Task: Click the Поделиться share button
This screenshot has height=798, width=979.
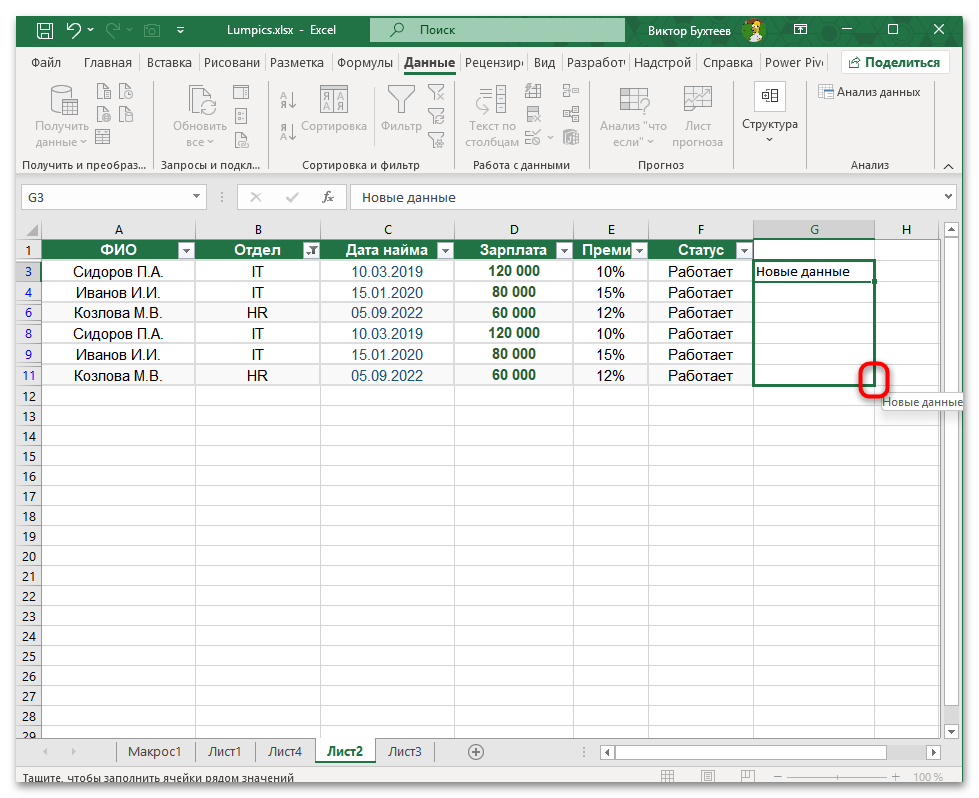Action: 895,62
